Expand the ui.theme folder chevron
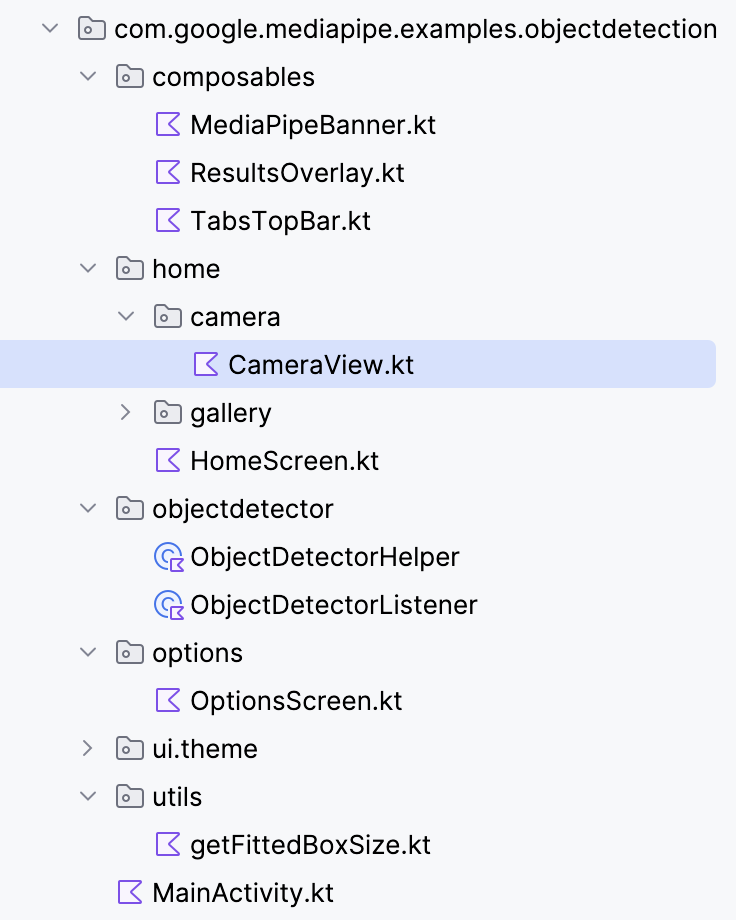 tap(87, 748)
